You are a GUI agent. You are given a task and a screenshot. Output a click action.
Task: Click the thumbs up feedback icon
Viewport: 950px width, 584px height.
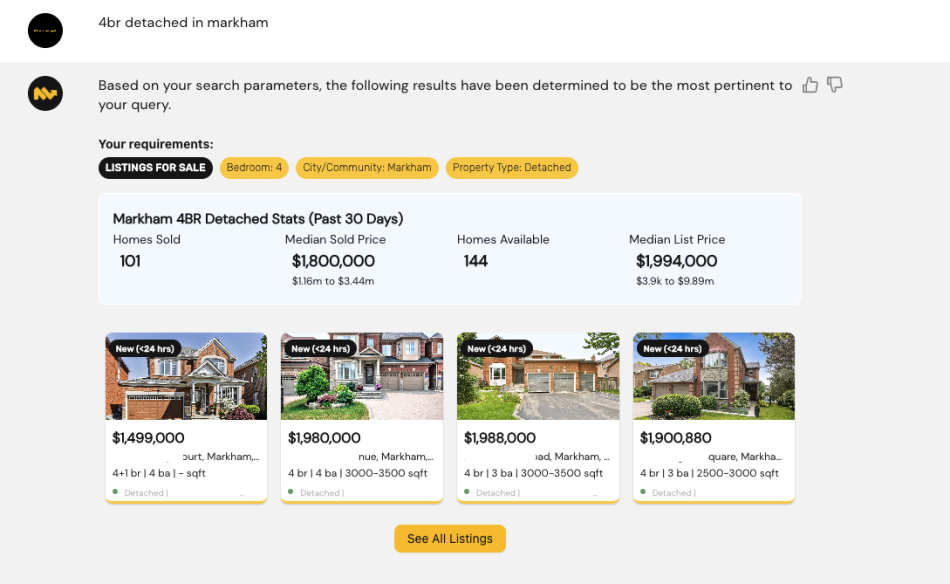tap(810, 85)
